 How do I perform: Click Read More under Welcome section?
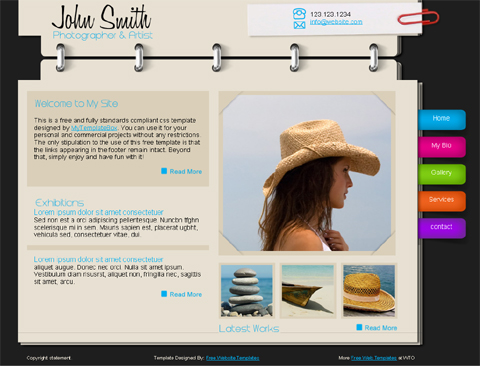click(186, 172)
